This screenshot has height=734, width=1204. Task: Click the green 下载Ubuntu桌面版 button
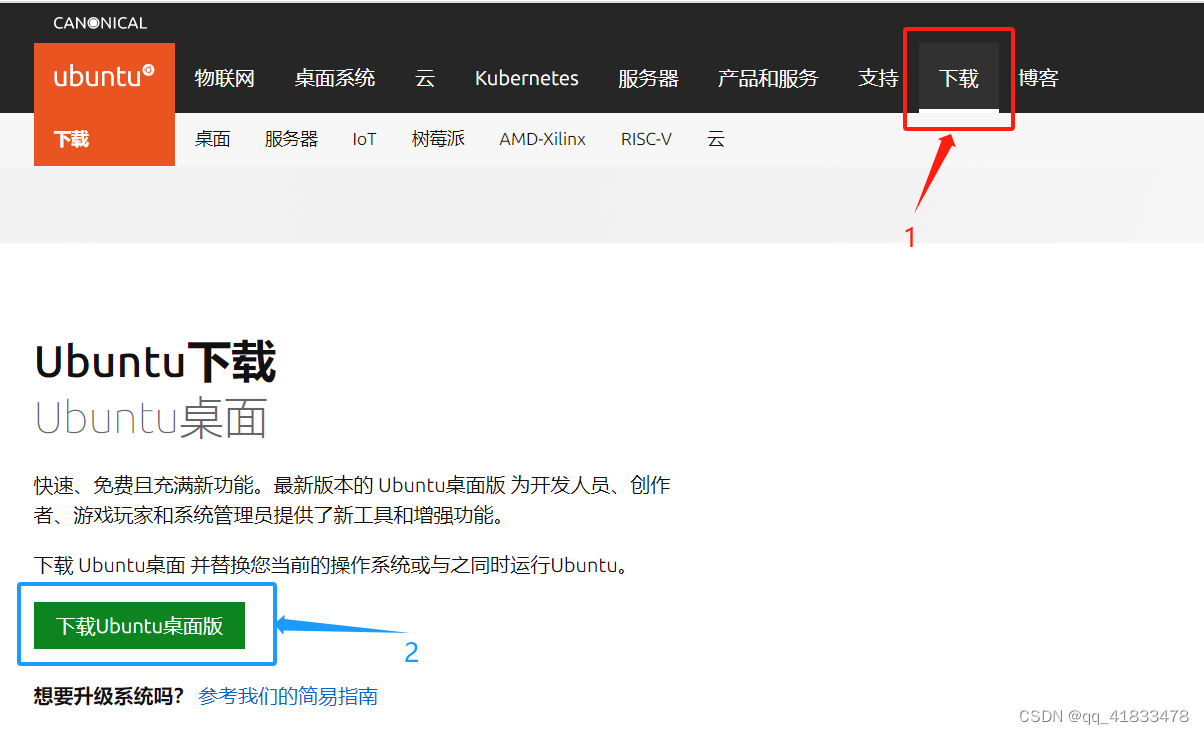[x=139, y=626]
